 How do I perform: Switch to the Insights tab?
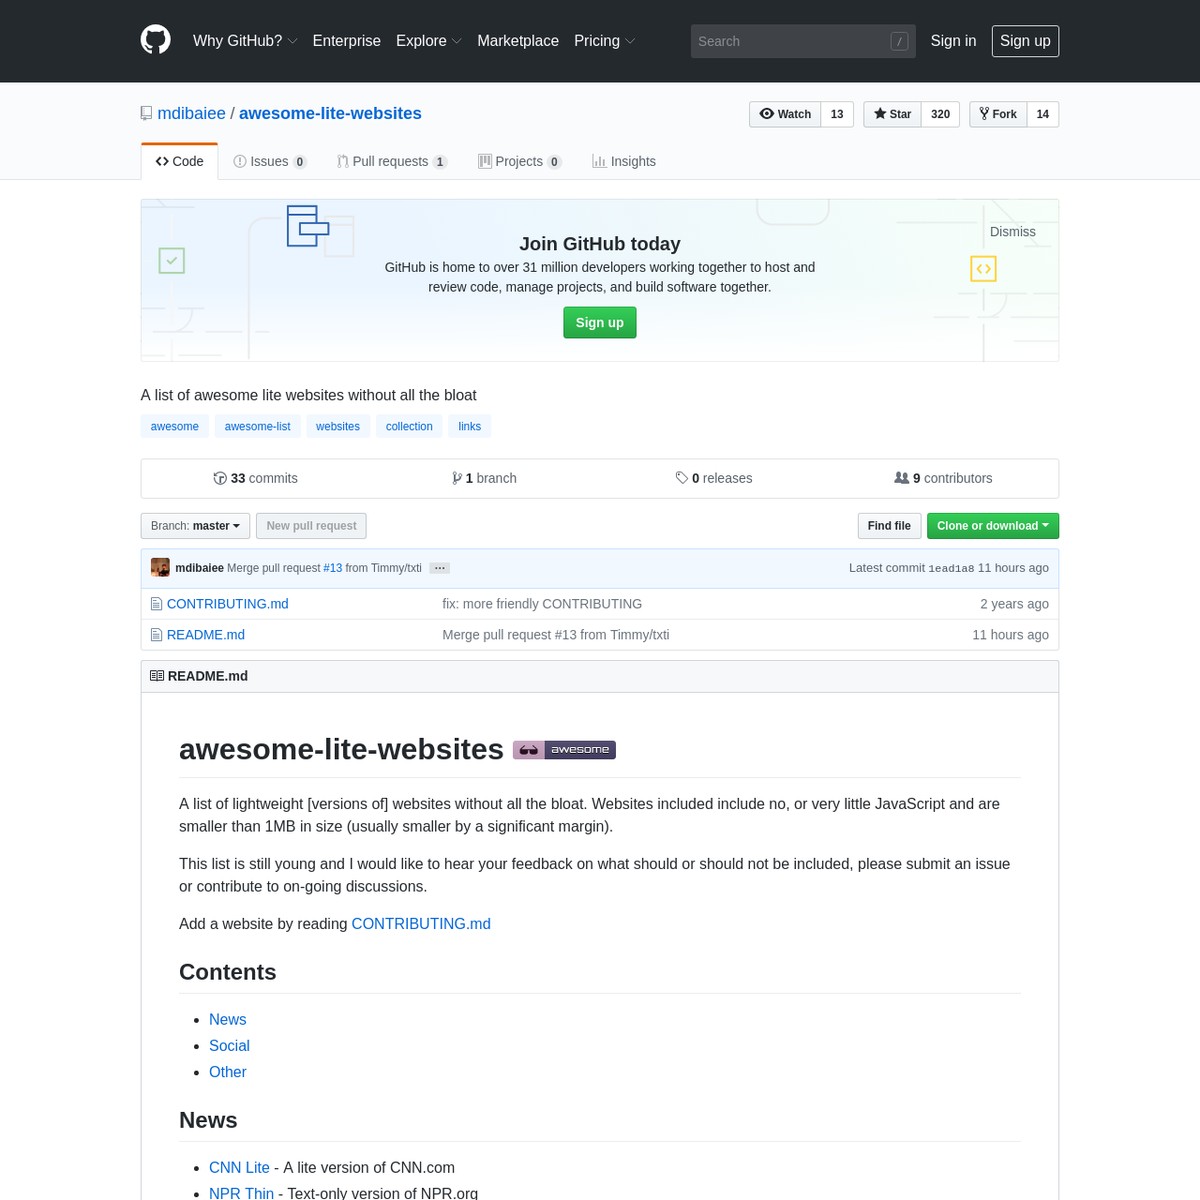(624, 161)
